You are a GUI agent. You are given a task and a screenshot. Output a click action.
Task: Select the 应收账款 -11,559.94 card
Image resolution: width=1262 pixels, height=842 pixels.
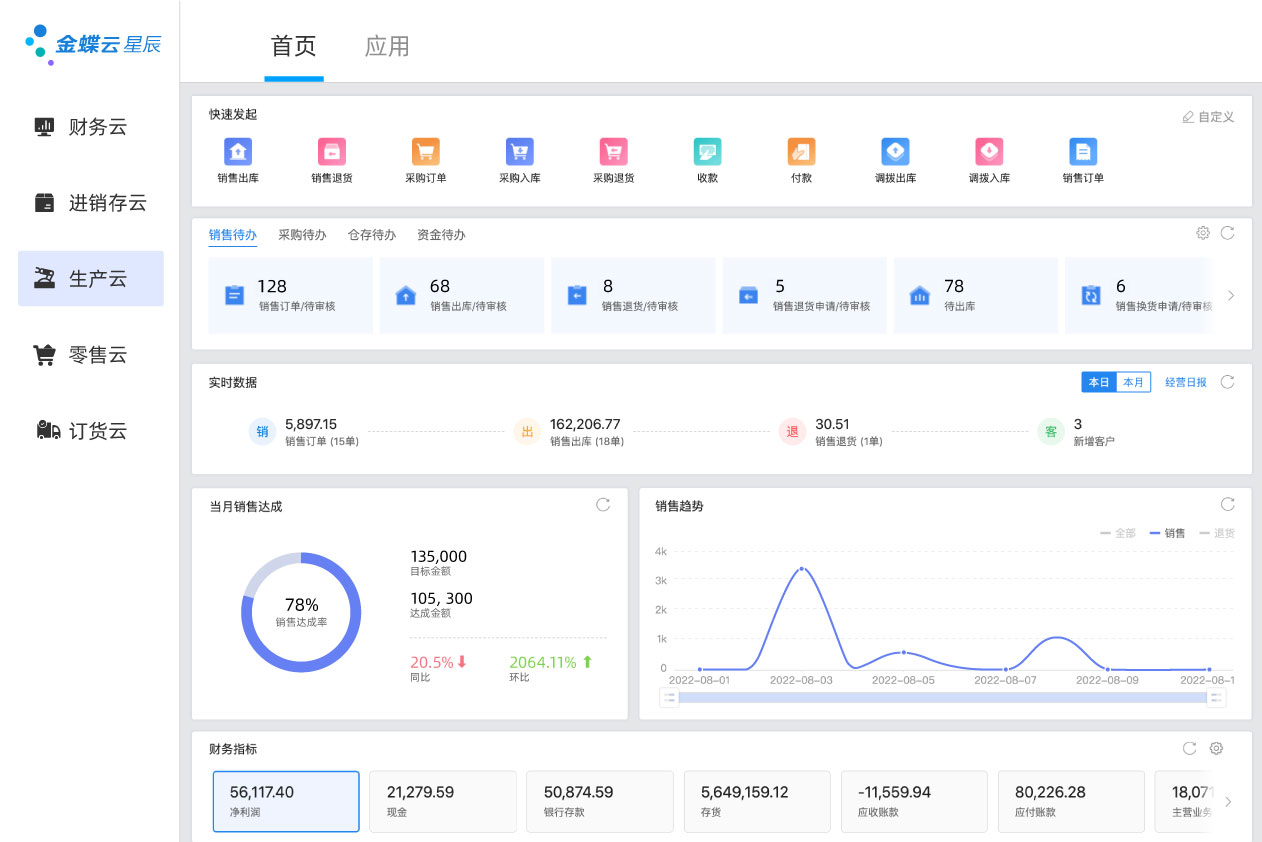tap(914, 801)
